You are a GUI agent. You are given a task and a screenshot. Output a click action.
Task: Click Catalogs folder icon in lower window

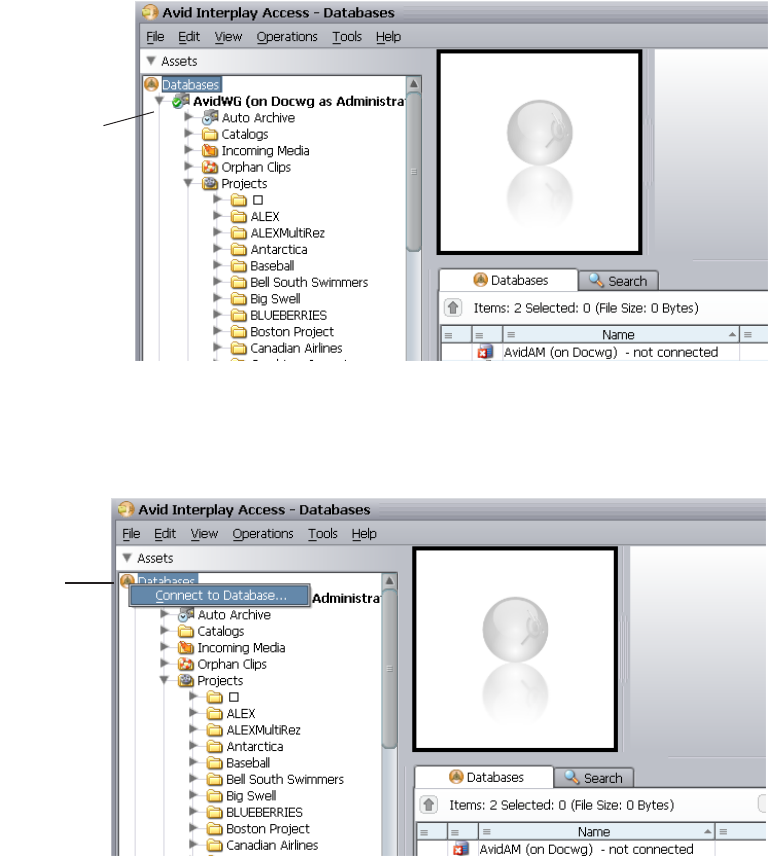186,631
